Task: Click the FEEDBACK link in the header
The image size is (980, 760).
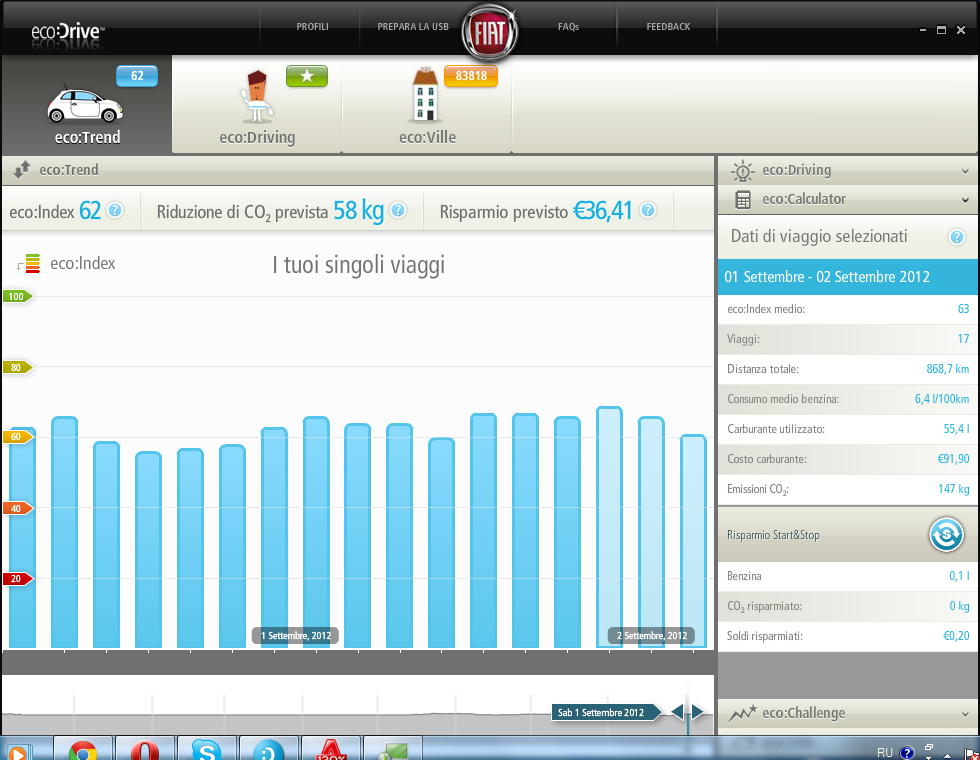Action: [668, 27]
